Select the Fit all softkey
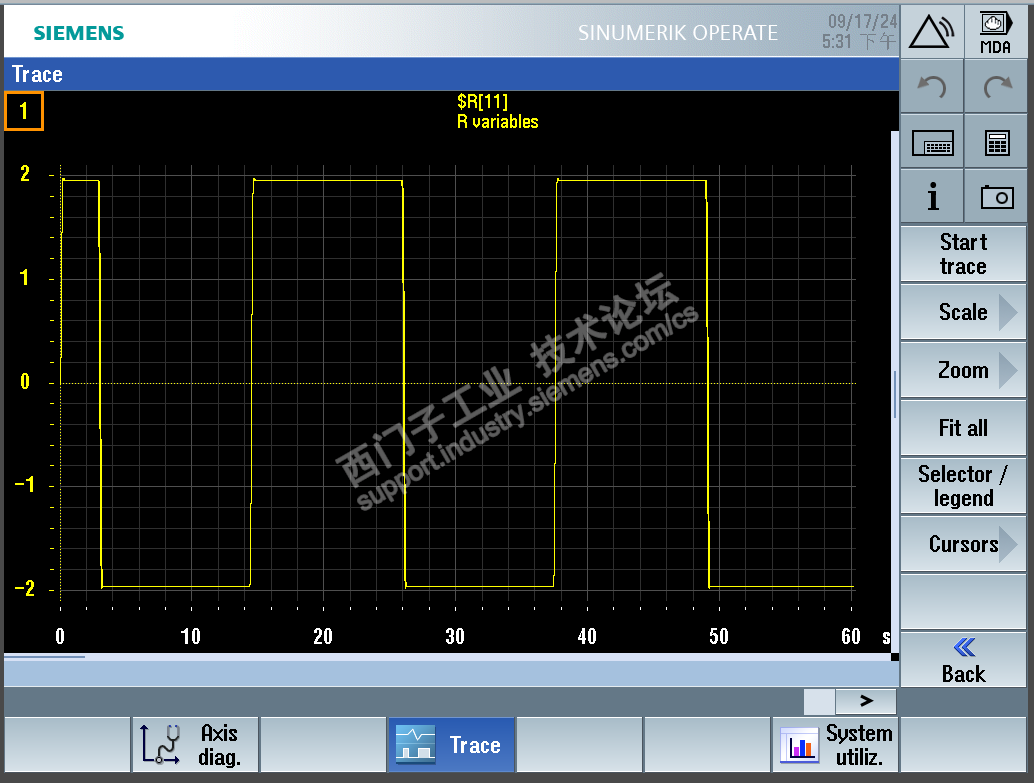 pos(963,428)
